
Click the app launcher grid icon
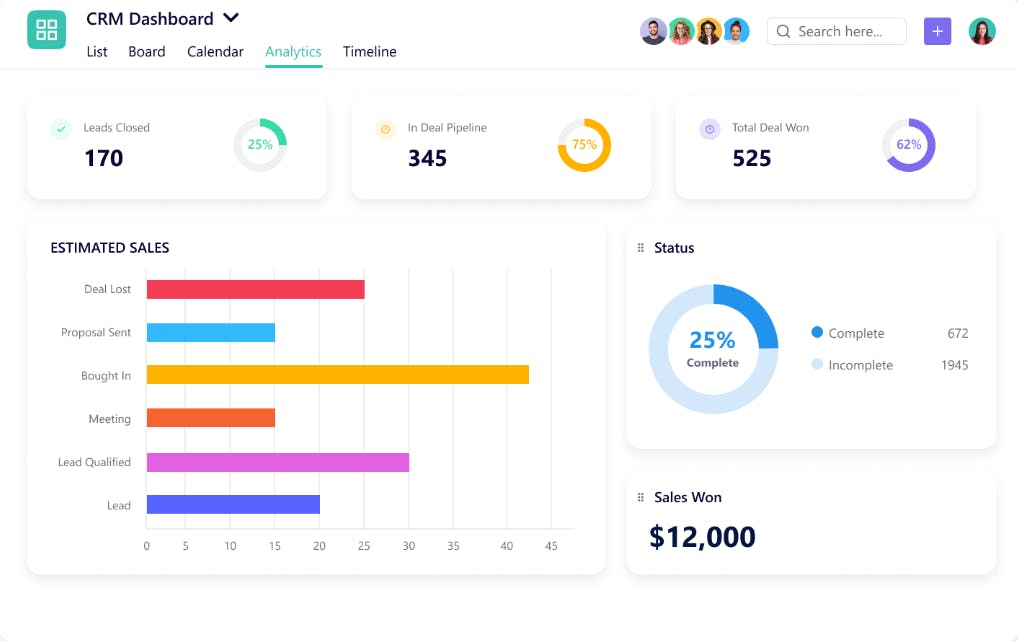(46, 31)
